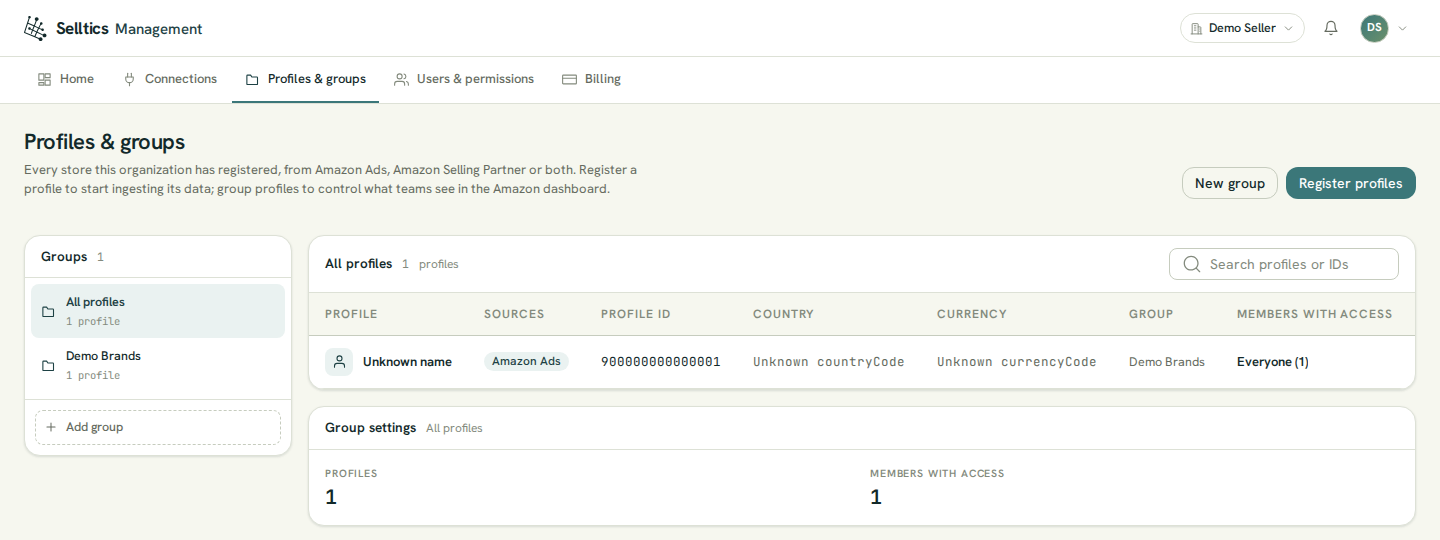Click the New group button
1440x540 pixels.
point(1230,183)
